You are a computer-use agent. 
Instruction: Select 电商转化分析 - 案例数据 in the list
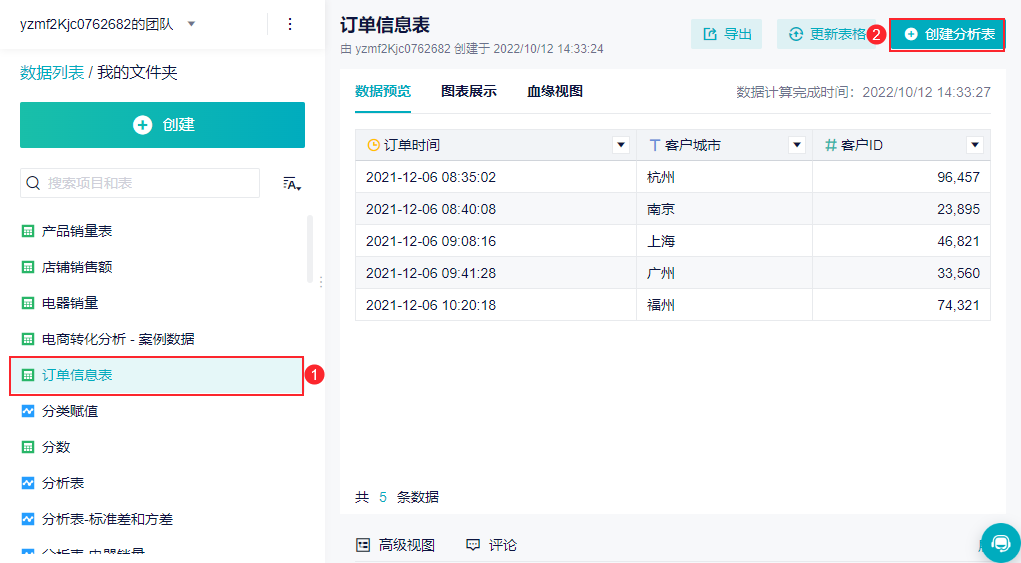pyautogui.click(x=118, y=339)
